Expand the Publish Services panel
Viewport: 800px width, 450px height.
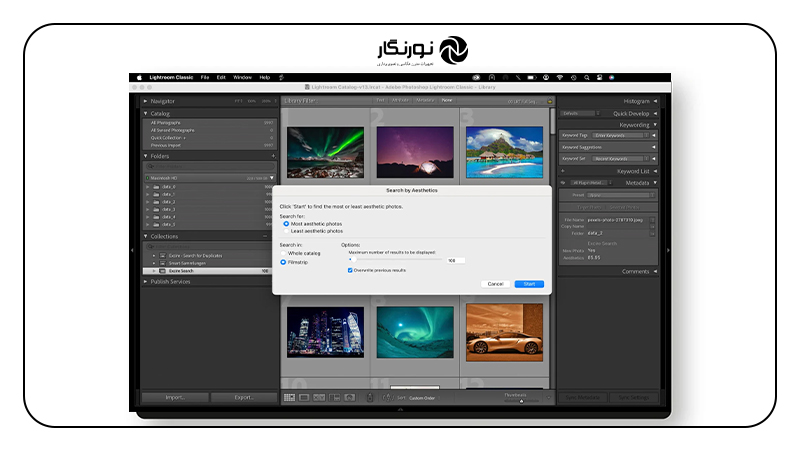tap(146, 282)
